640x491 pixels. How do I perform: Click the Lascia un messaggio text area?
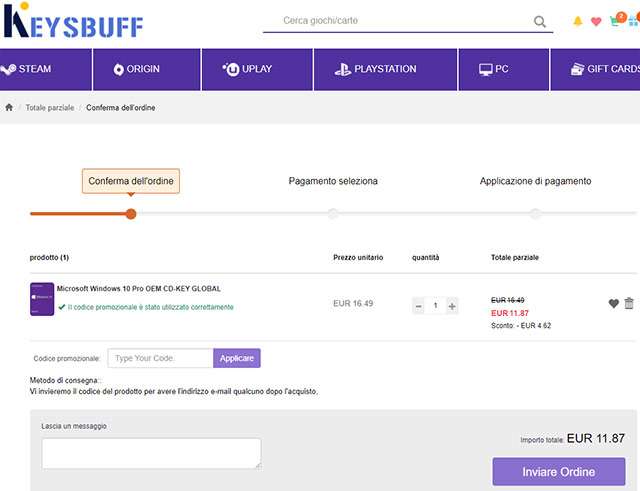point(151,453)
